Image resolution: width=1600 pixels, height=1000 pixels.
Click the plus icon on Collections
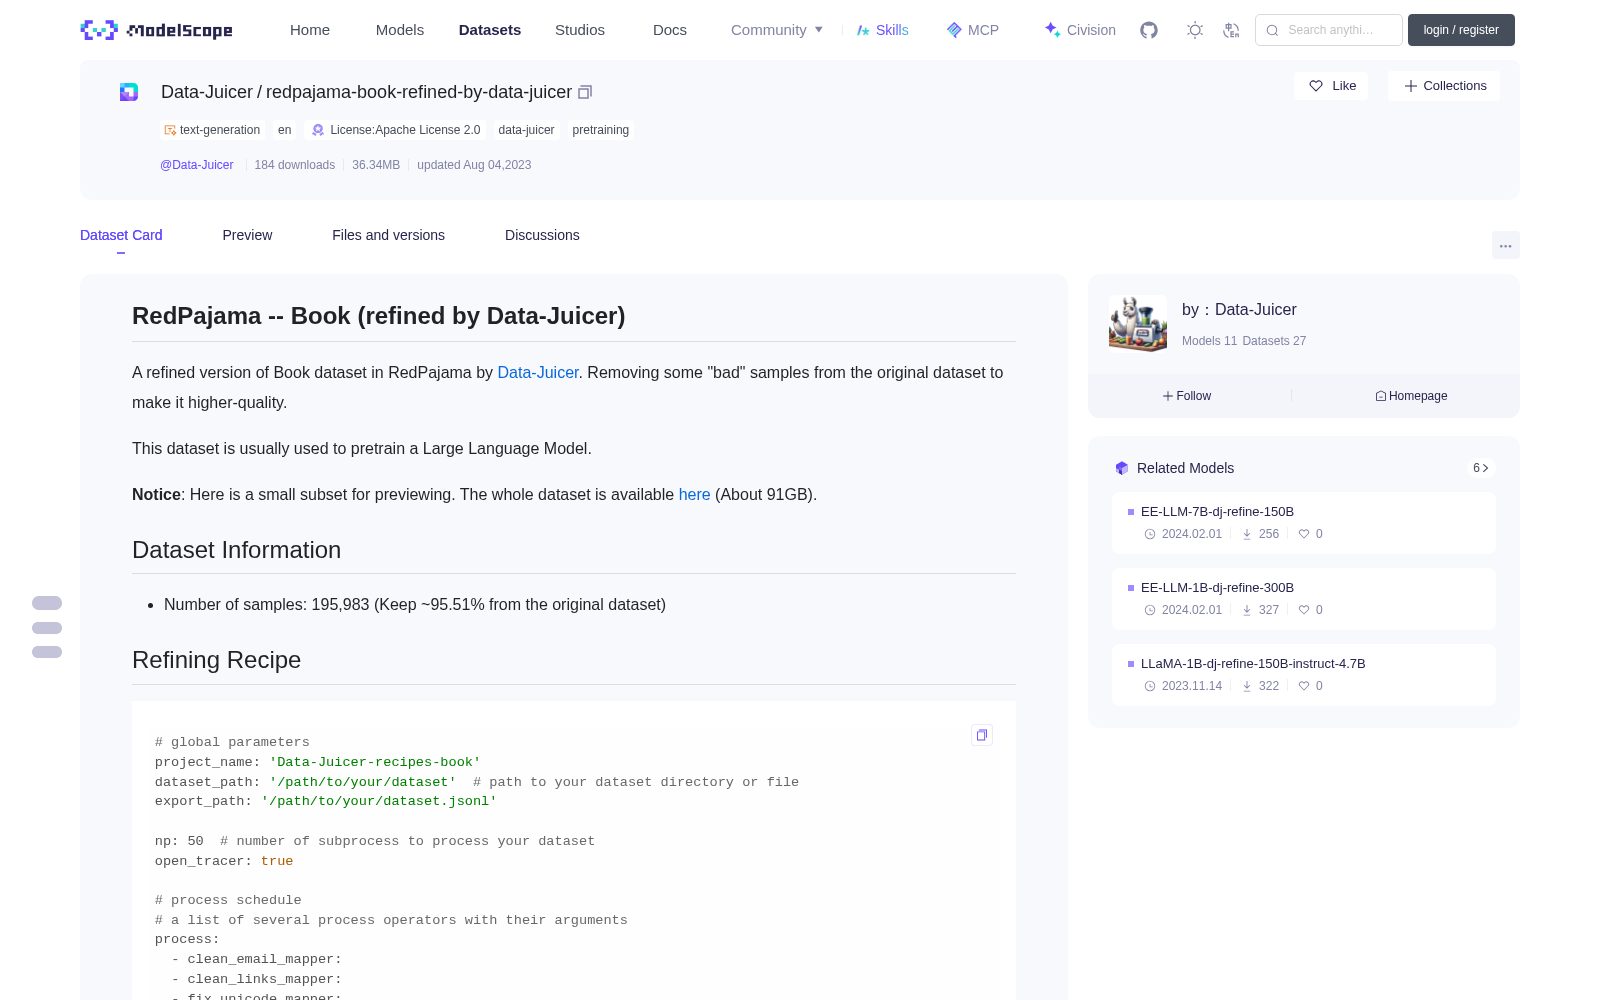1411,86
